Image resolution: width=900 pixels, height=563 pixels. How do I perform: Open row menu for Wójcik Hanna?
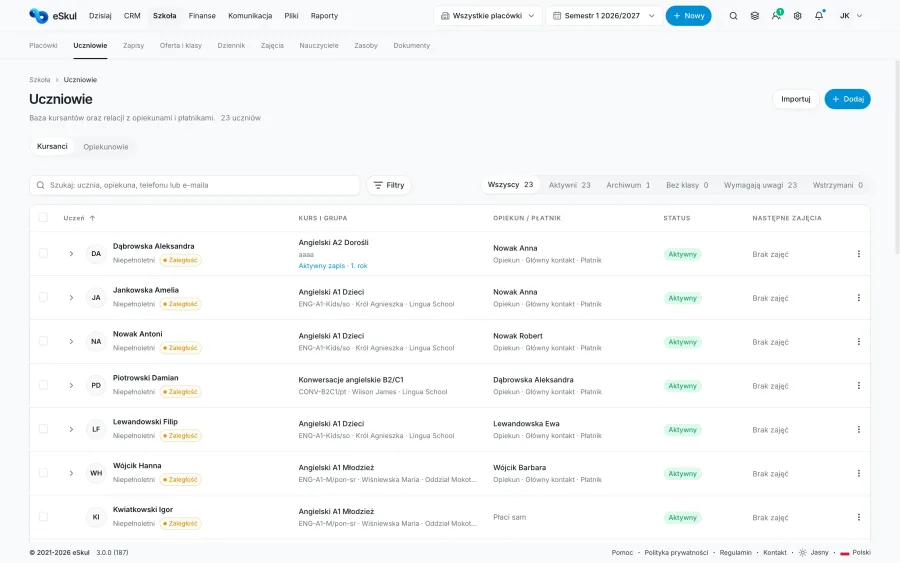[859, 473]
